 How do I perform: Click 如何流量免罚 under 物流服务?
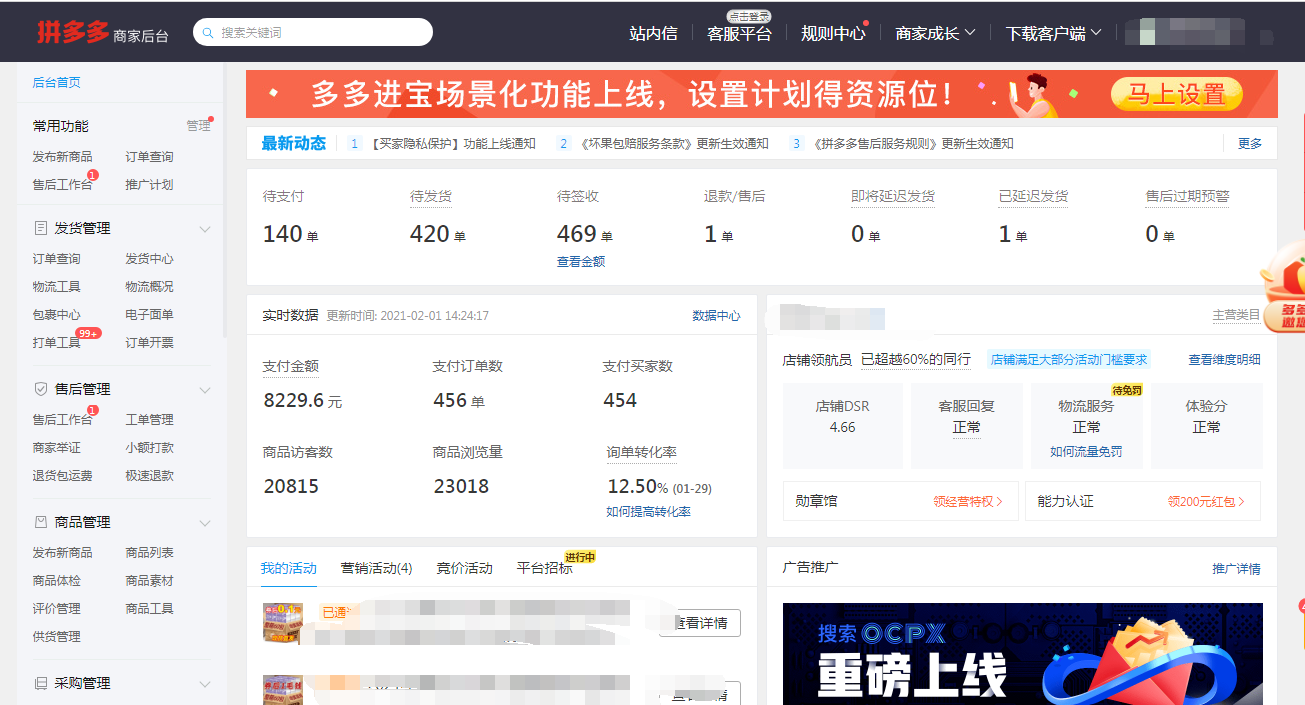(x=1086, y=452)
